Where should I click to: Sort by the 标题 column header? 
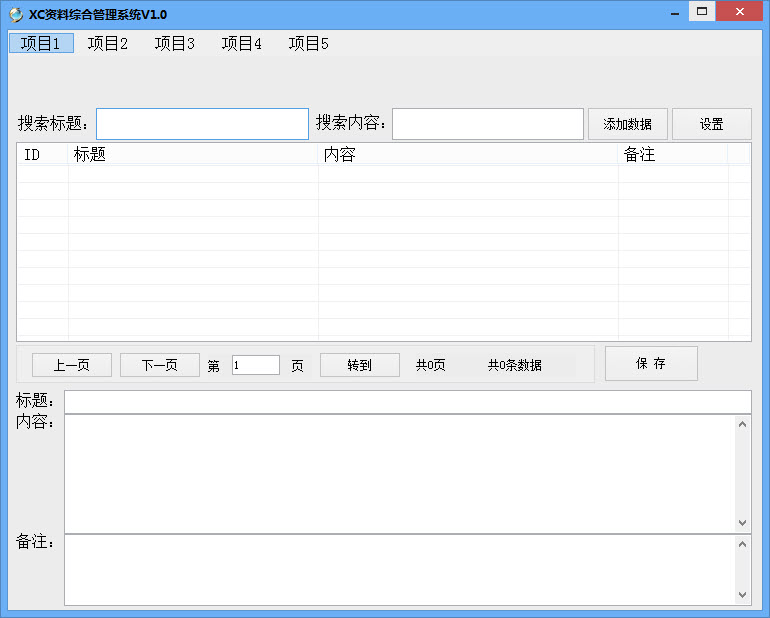click(193, 154)
